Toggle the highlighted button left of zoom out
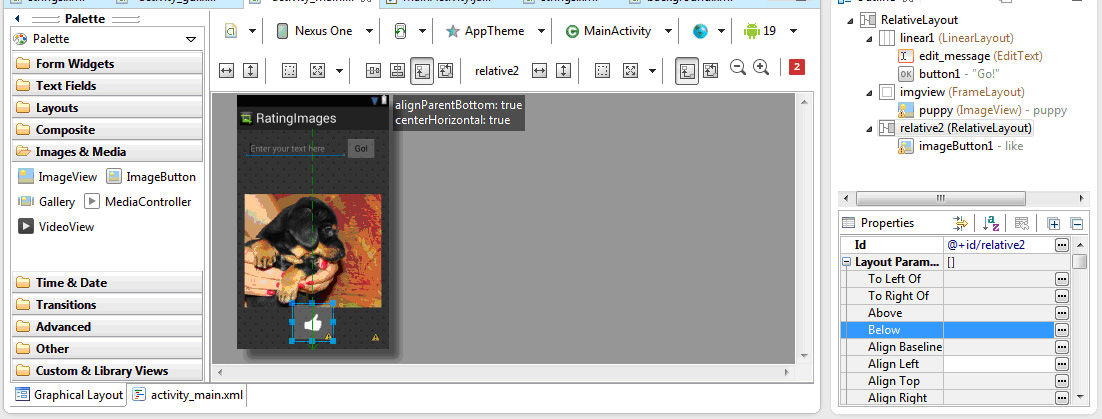The width and height of the screenshot is (1102, 419). pyautogui.click(x=687, y=70)
